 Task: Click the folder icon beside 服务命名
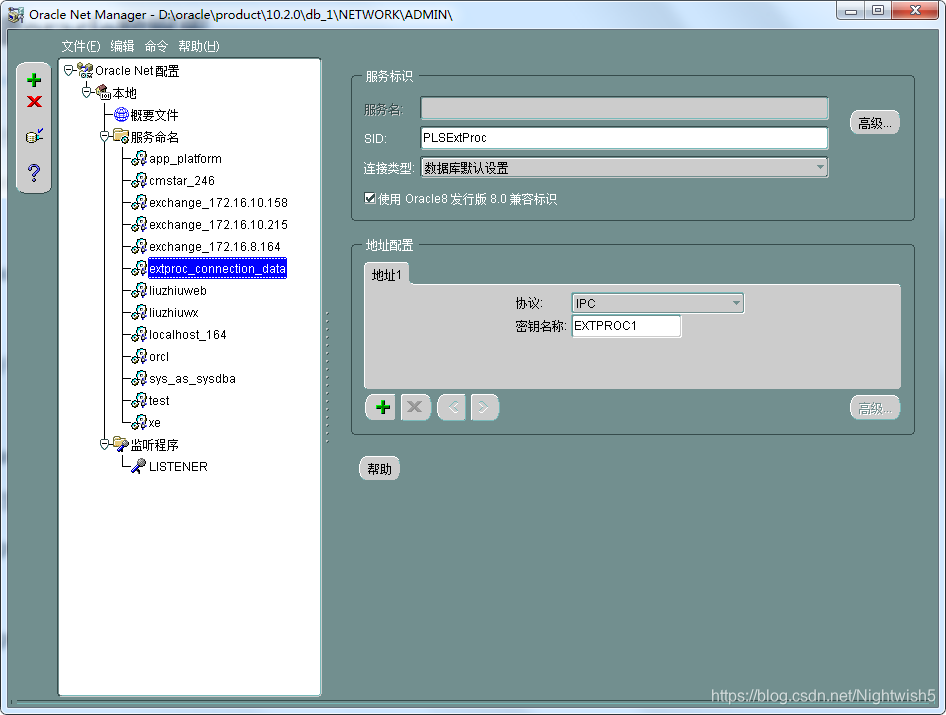click(x=121, y=136)
